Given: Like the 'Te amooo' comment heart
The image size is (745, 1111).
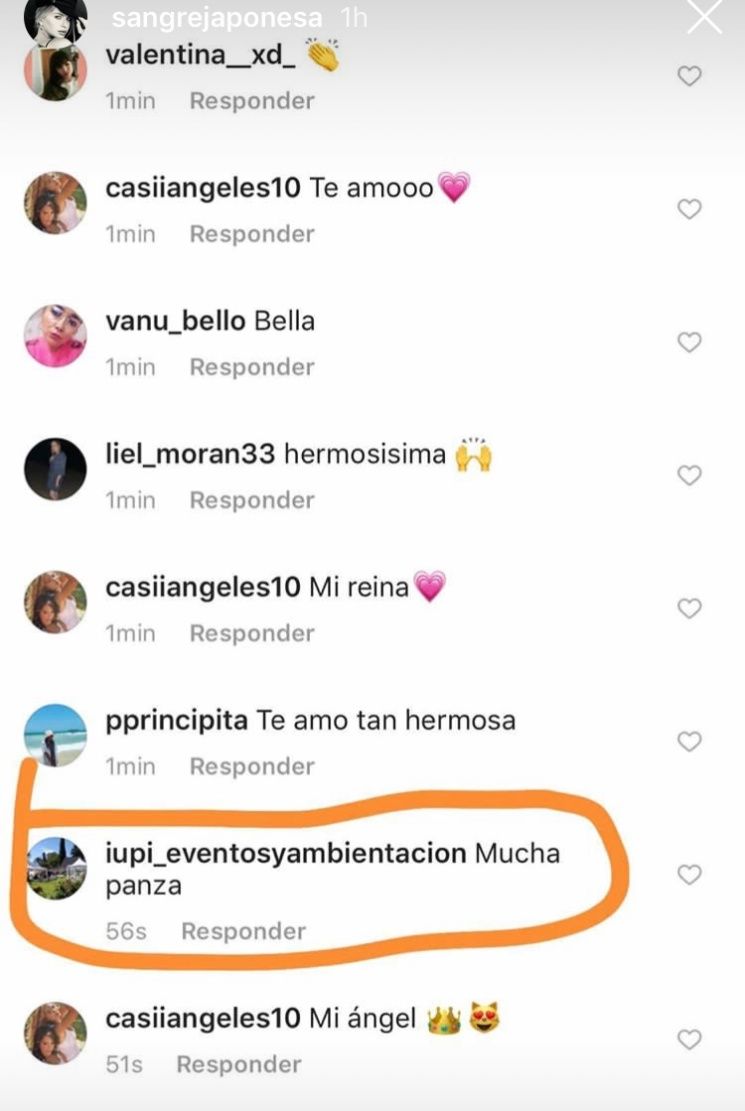Looking at the screenshot, I should pos(689,209).
